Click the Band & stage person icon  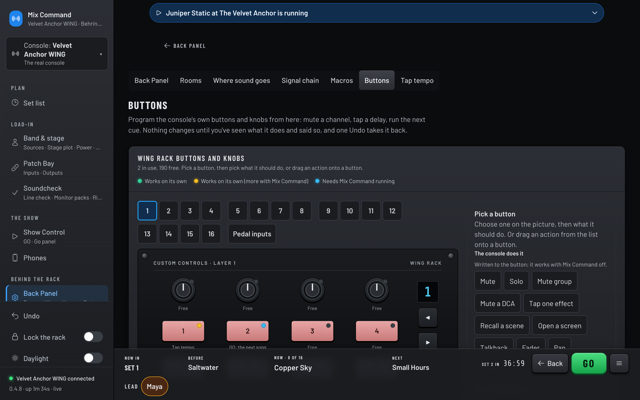(x=15, y=142)
